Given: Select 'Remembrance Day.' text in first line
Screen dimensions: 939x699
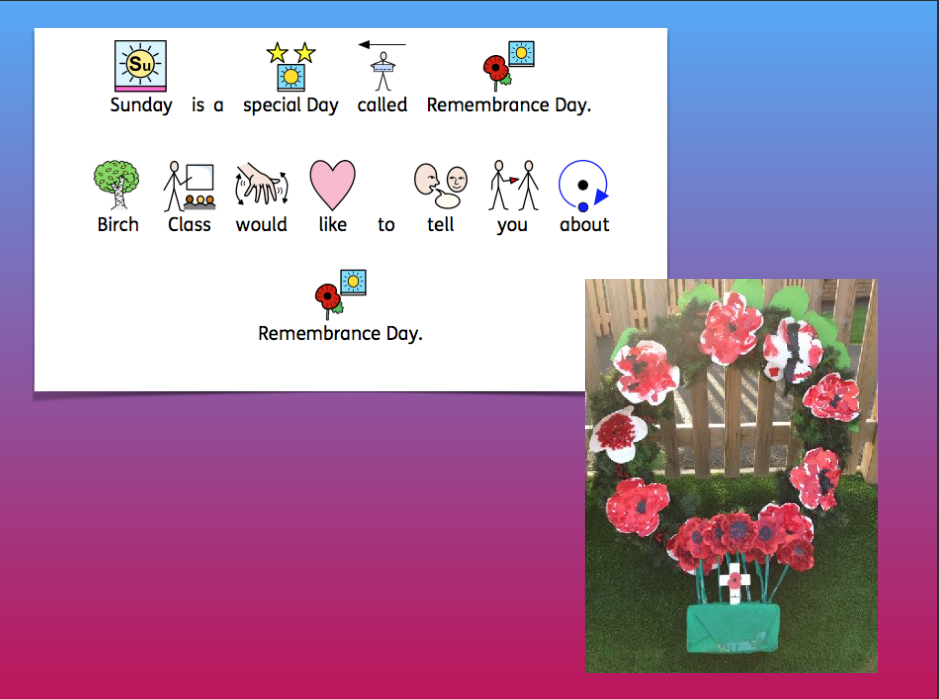Looking at the screenshot, I should click(508, 105).
